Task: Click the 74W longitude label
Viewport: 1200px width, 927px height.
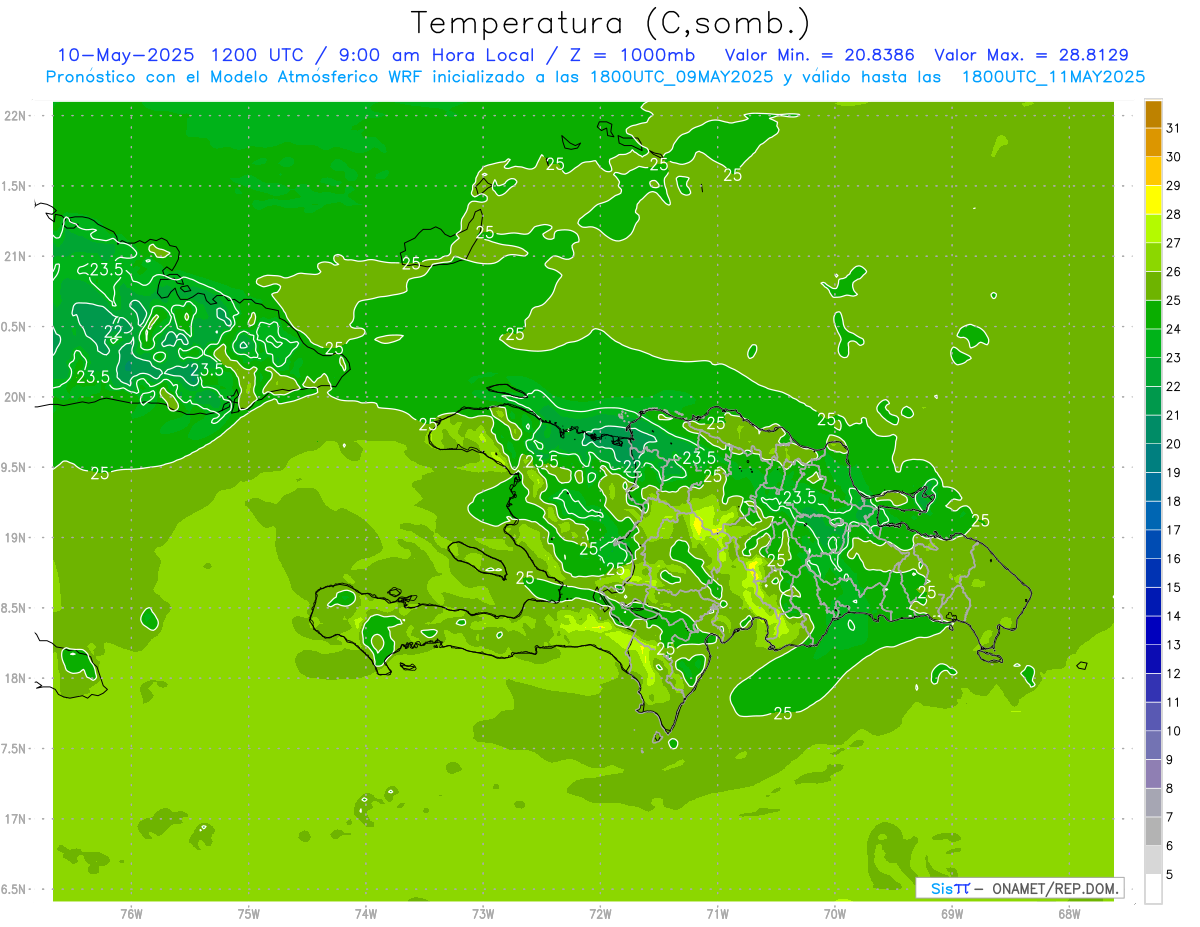Action: coord(366,914)
